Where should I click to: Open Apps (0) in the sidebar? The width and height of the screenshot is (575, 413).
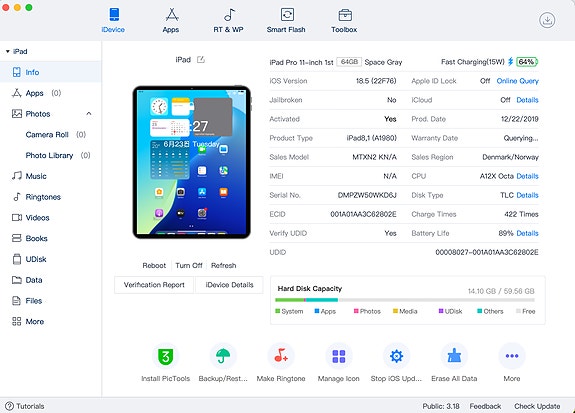(51, 93)
